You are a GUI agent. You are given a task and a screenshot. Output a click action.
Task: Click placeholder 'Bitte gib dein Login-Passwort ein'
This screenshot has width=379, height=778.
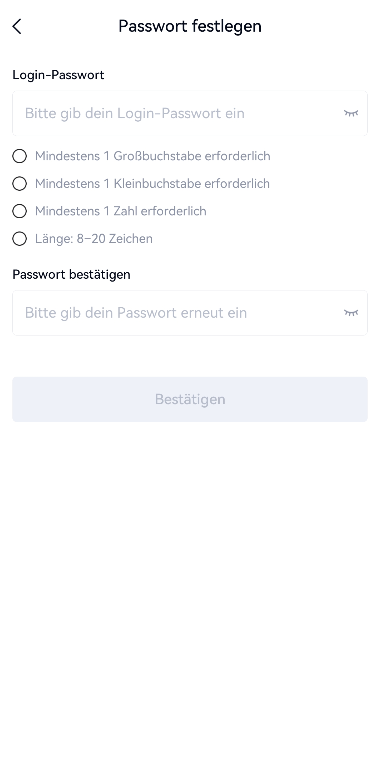(134, 114)
